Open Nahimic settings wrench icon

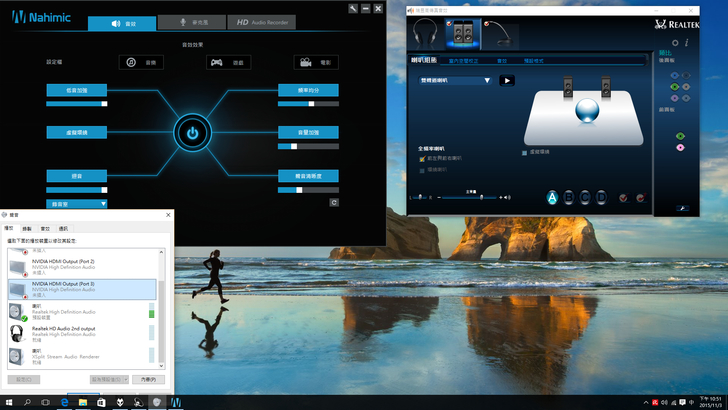click(353, 8)
